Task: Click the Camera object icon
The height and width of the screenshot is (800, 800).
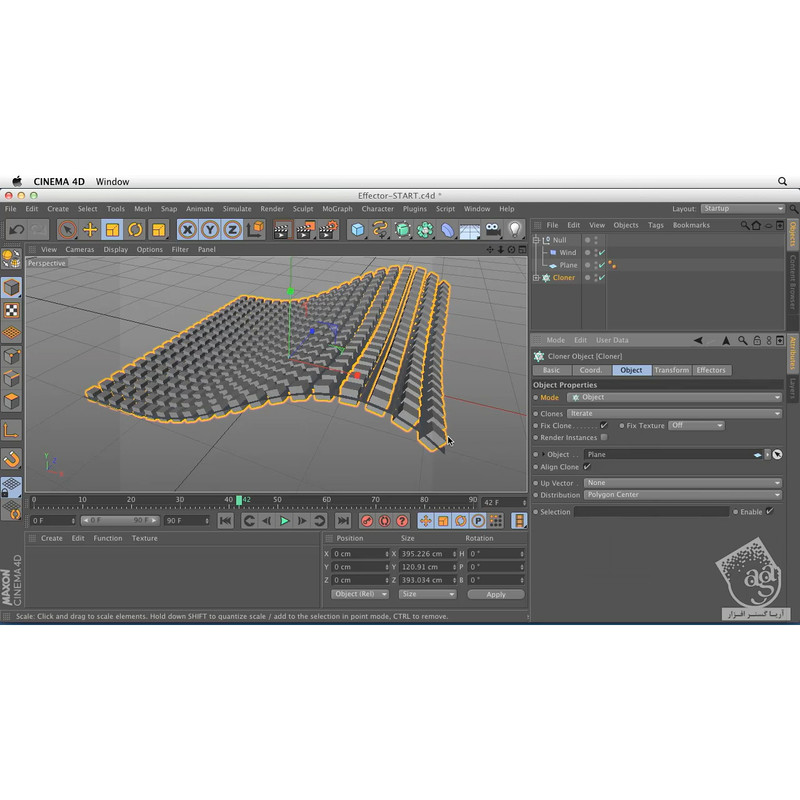Action: 492,230
